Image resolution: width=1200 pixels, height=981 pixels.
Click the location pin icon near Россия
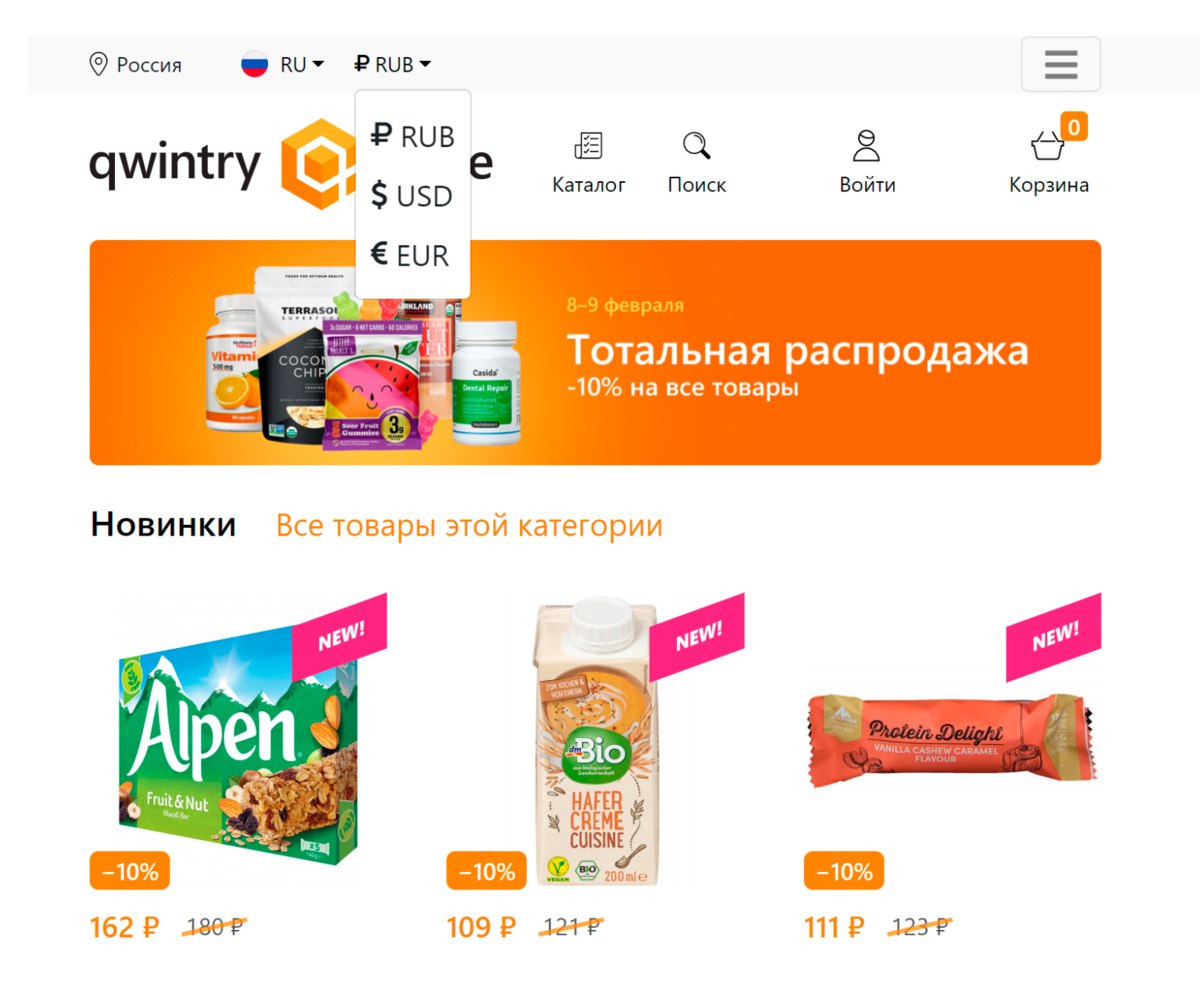pyautogui.click(x=98, y=65)
